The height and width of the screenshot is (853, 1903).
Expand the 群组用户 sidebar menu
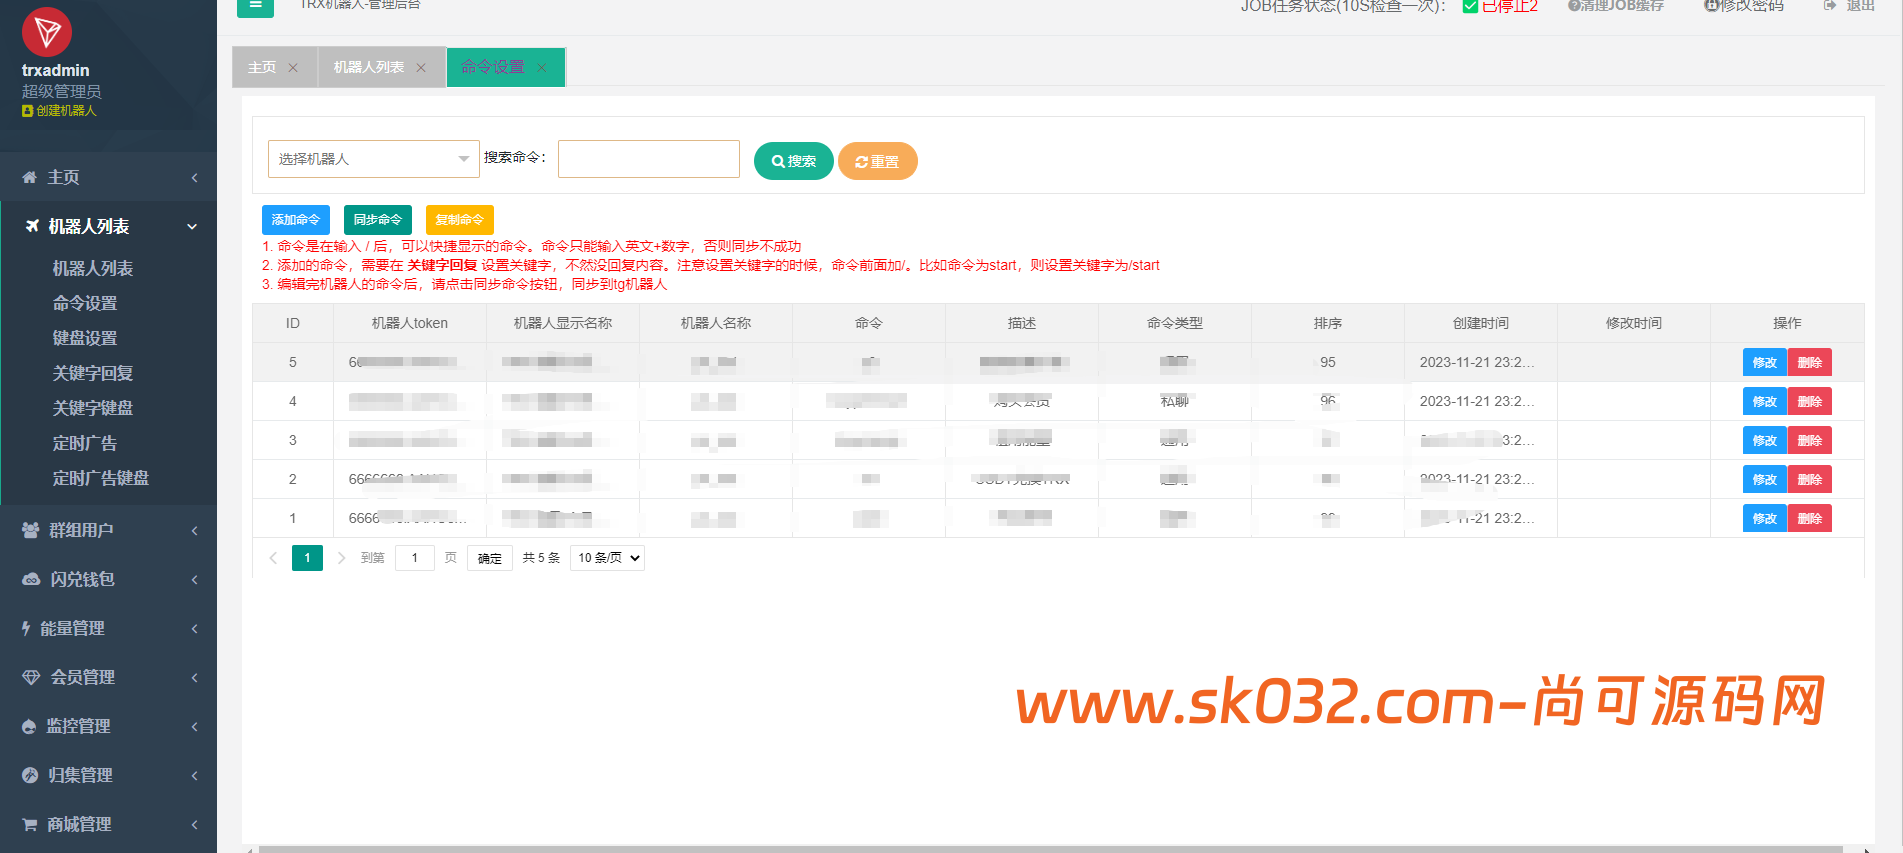click(x=108, y=531)
